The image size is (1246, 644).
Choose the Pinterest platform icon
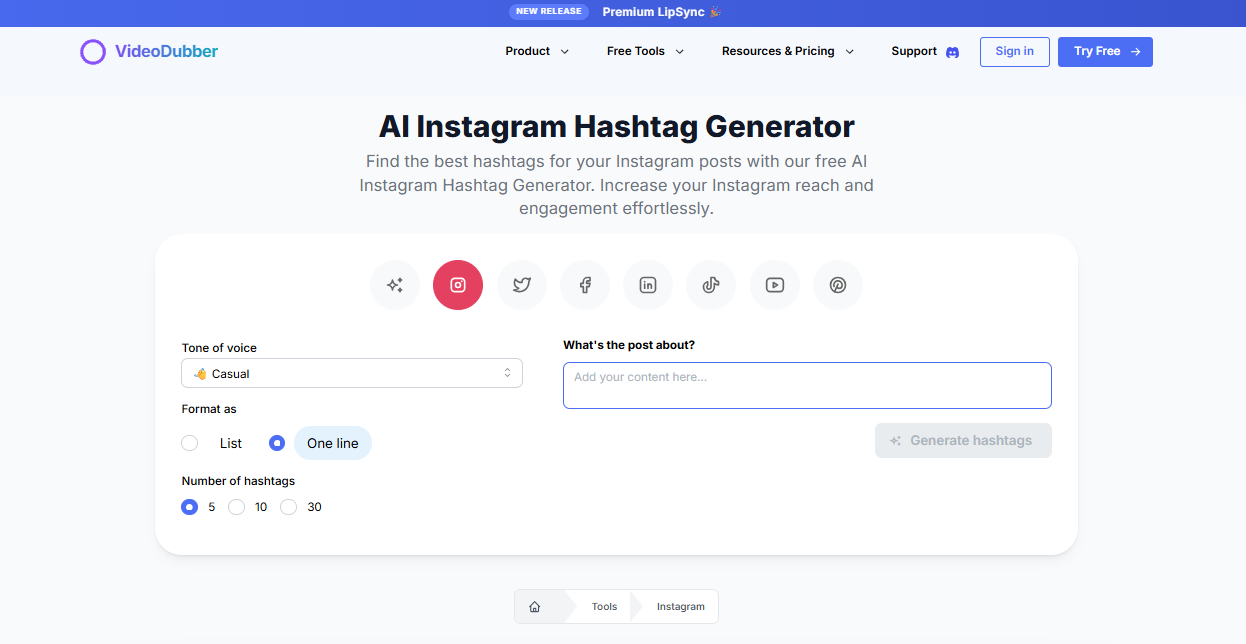pos(838,285)
